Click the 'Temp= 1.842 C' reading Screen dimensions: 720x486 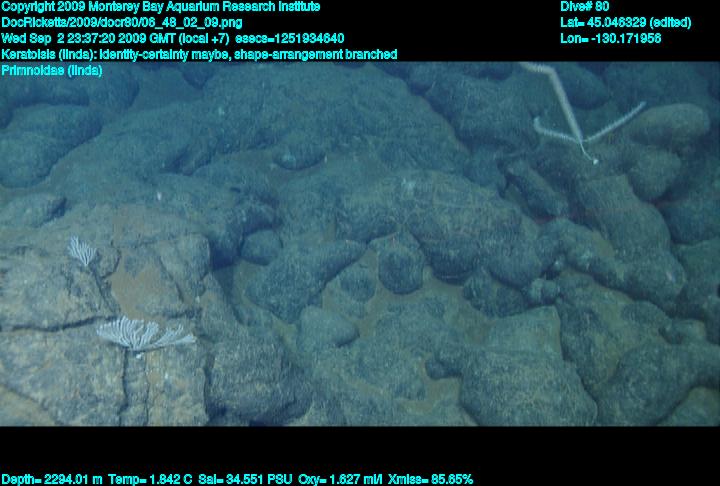(150, 480)
